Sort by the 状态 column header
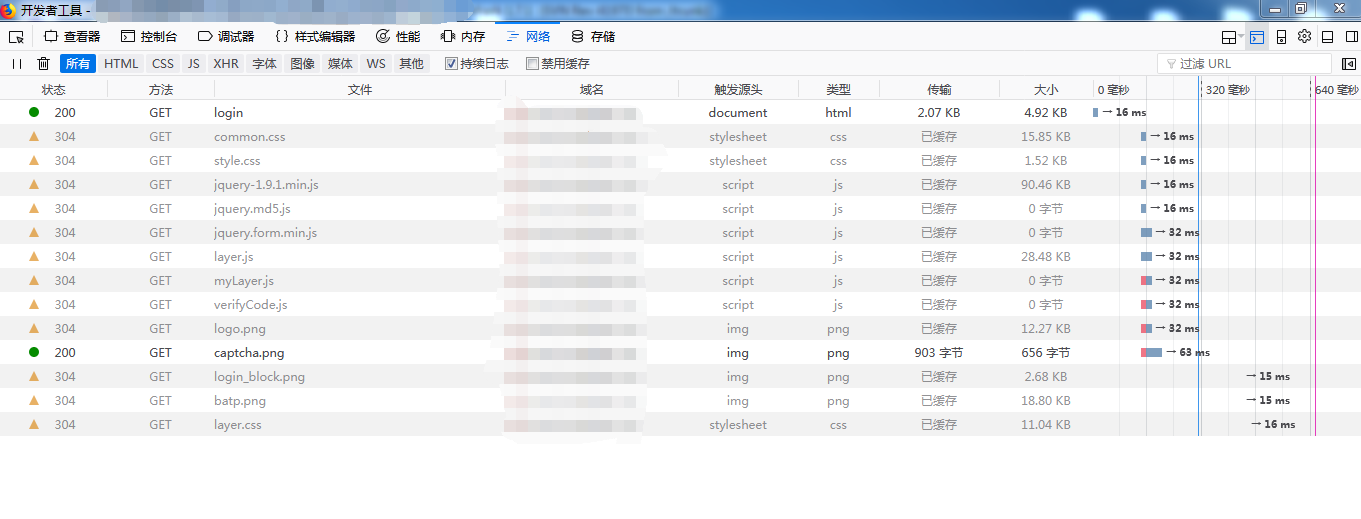 (x=54, y=89)
